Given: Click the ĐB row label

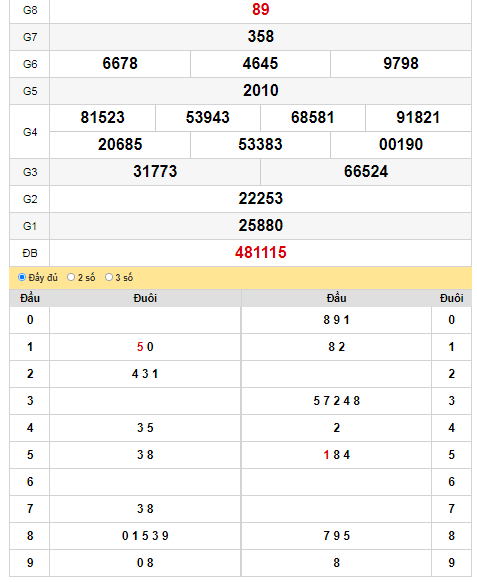Looking at the screenshot, I should [30, 253].
